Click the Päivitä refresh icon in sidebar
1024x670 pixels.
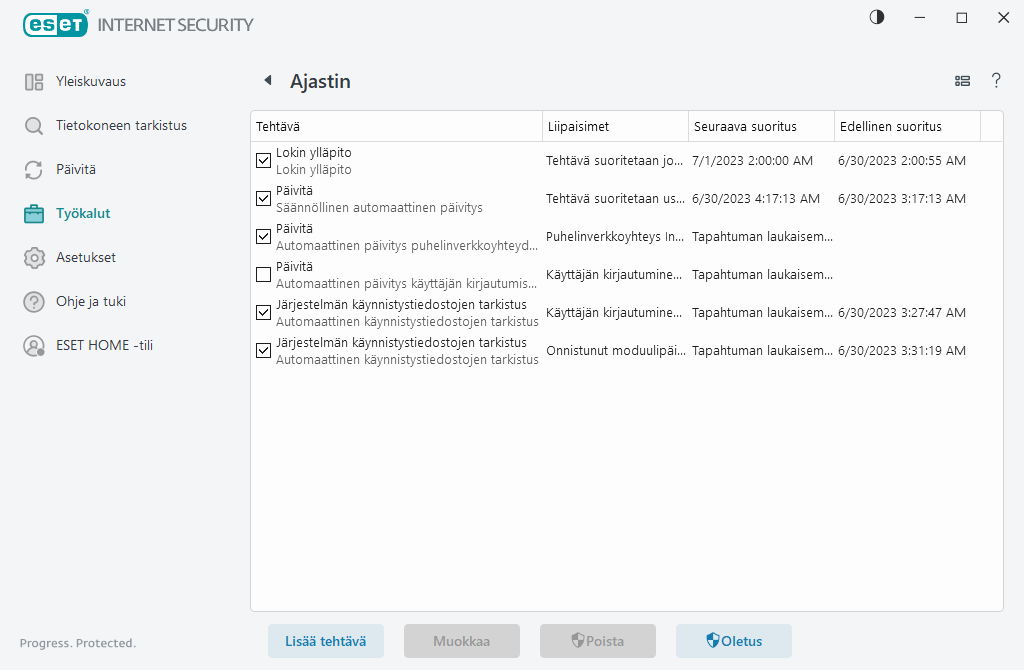click(x=34, y=170)
